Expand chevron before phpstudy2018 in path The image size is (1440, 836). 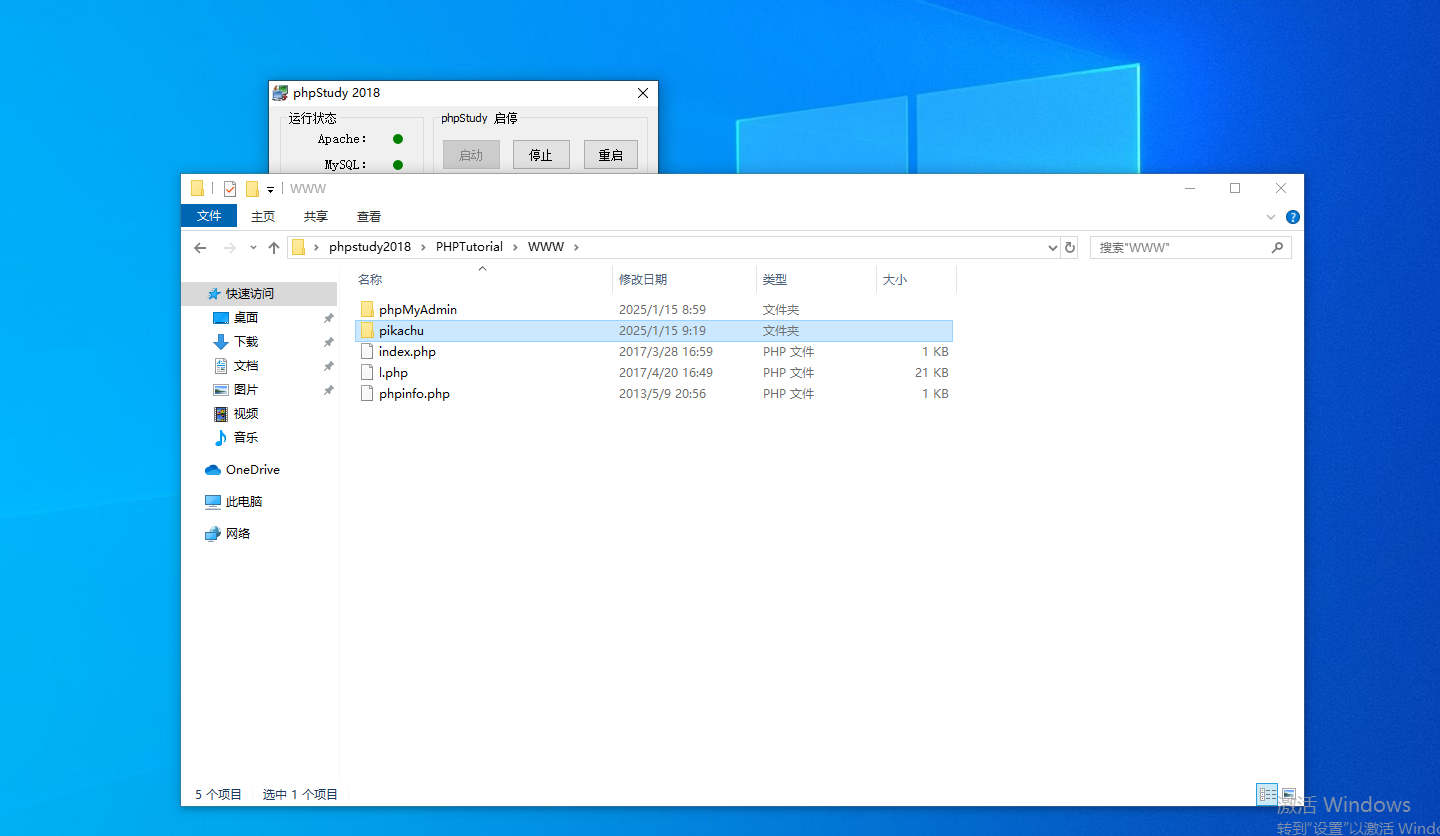click(x=316, y=247)
